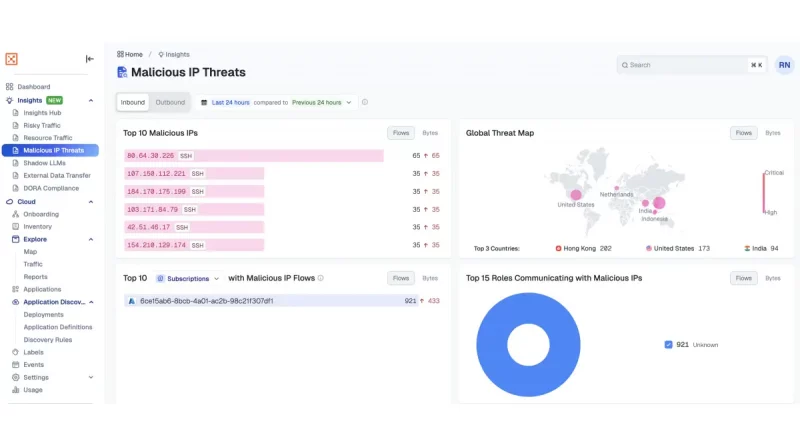800x445 pixels.
Task: Open the RN user avatar menu
Action: tap(783, 65)
